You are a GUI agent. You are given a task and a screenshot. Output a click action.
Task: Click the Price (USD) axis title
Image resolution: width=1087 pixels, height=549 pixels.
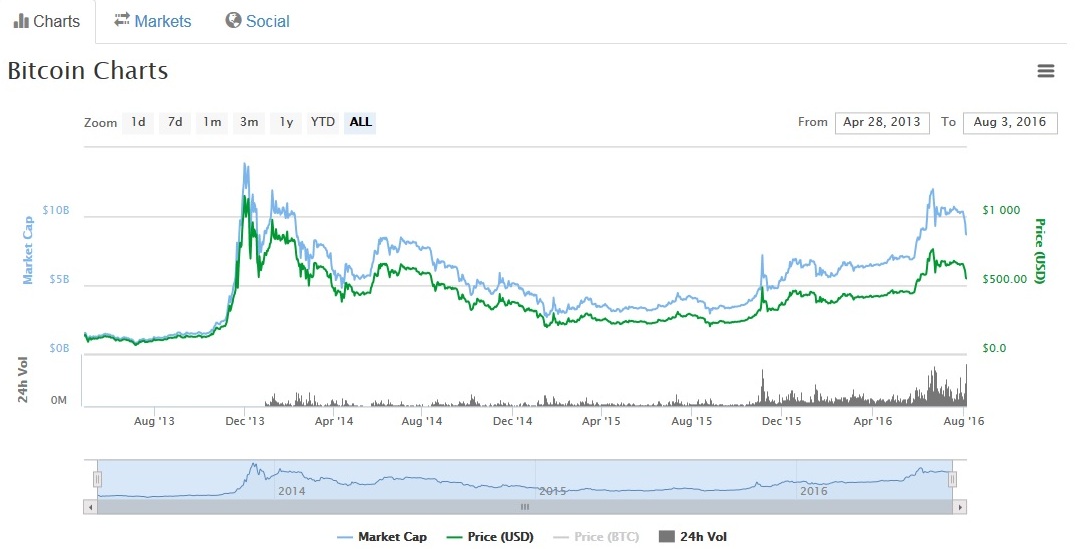(x=1039, y=251)
